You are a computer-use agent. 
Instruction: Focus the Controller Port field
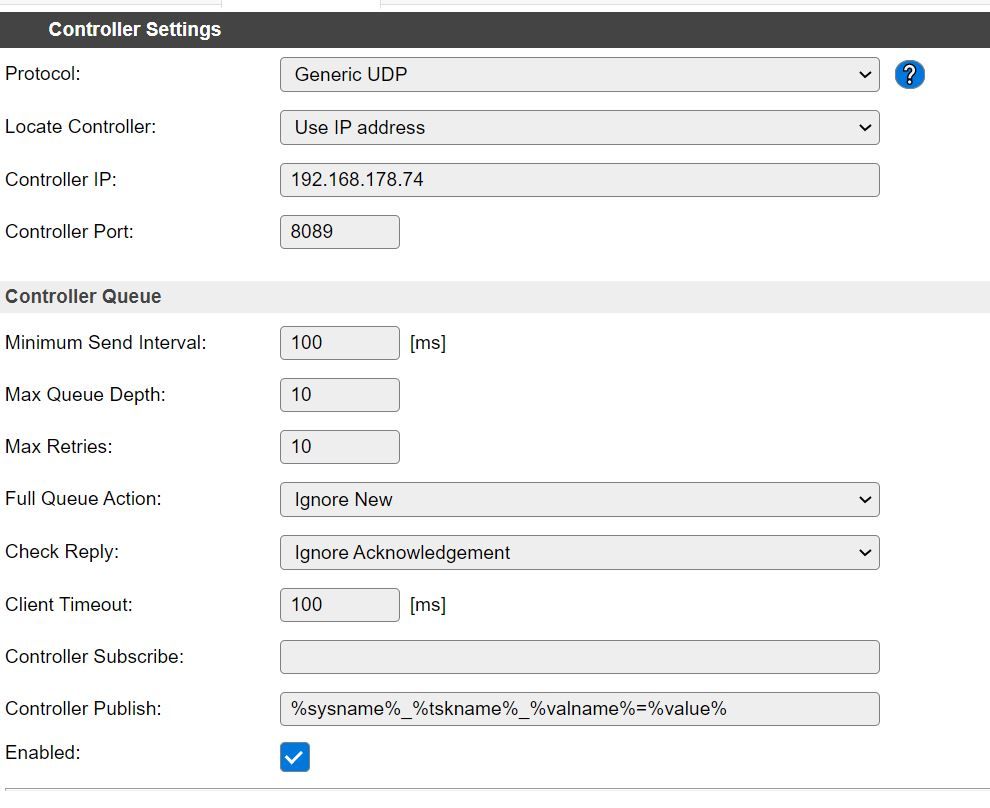(x=339, y=232)
